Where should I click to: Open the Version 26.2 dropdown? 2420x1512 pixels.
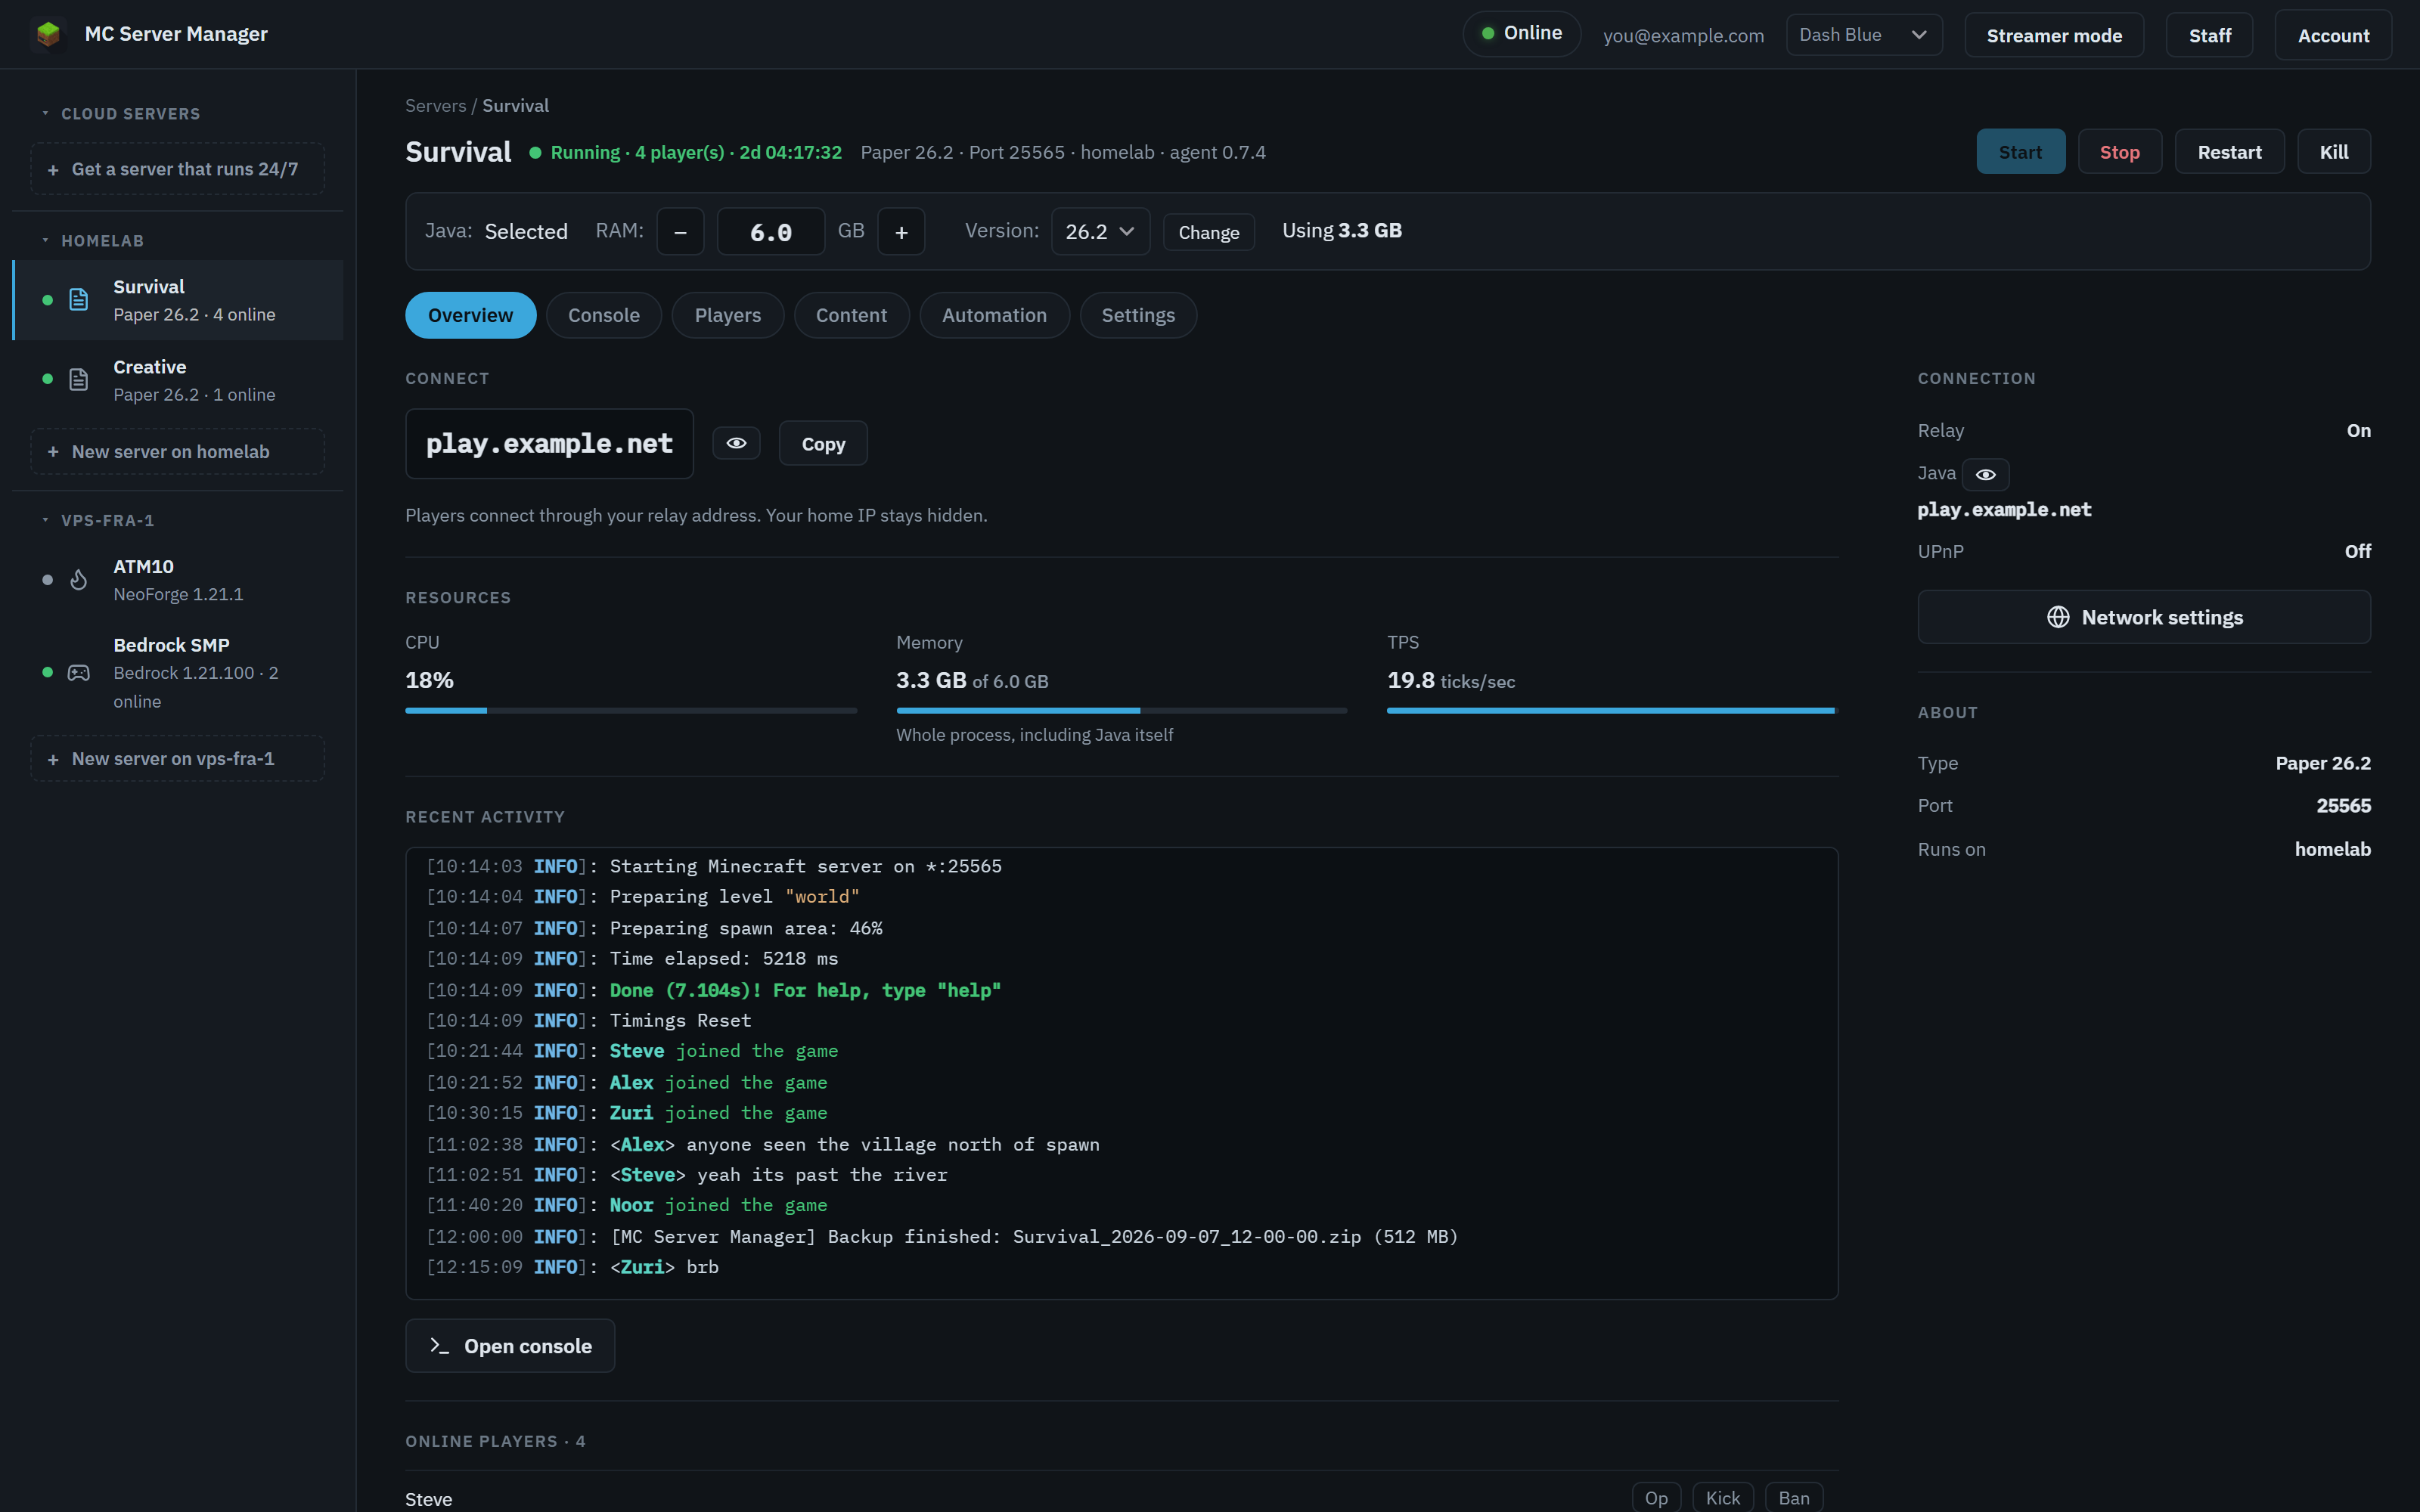pyautogui.click(x=1100, y=232)
